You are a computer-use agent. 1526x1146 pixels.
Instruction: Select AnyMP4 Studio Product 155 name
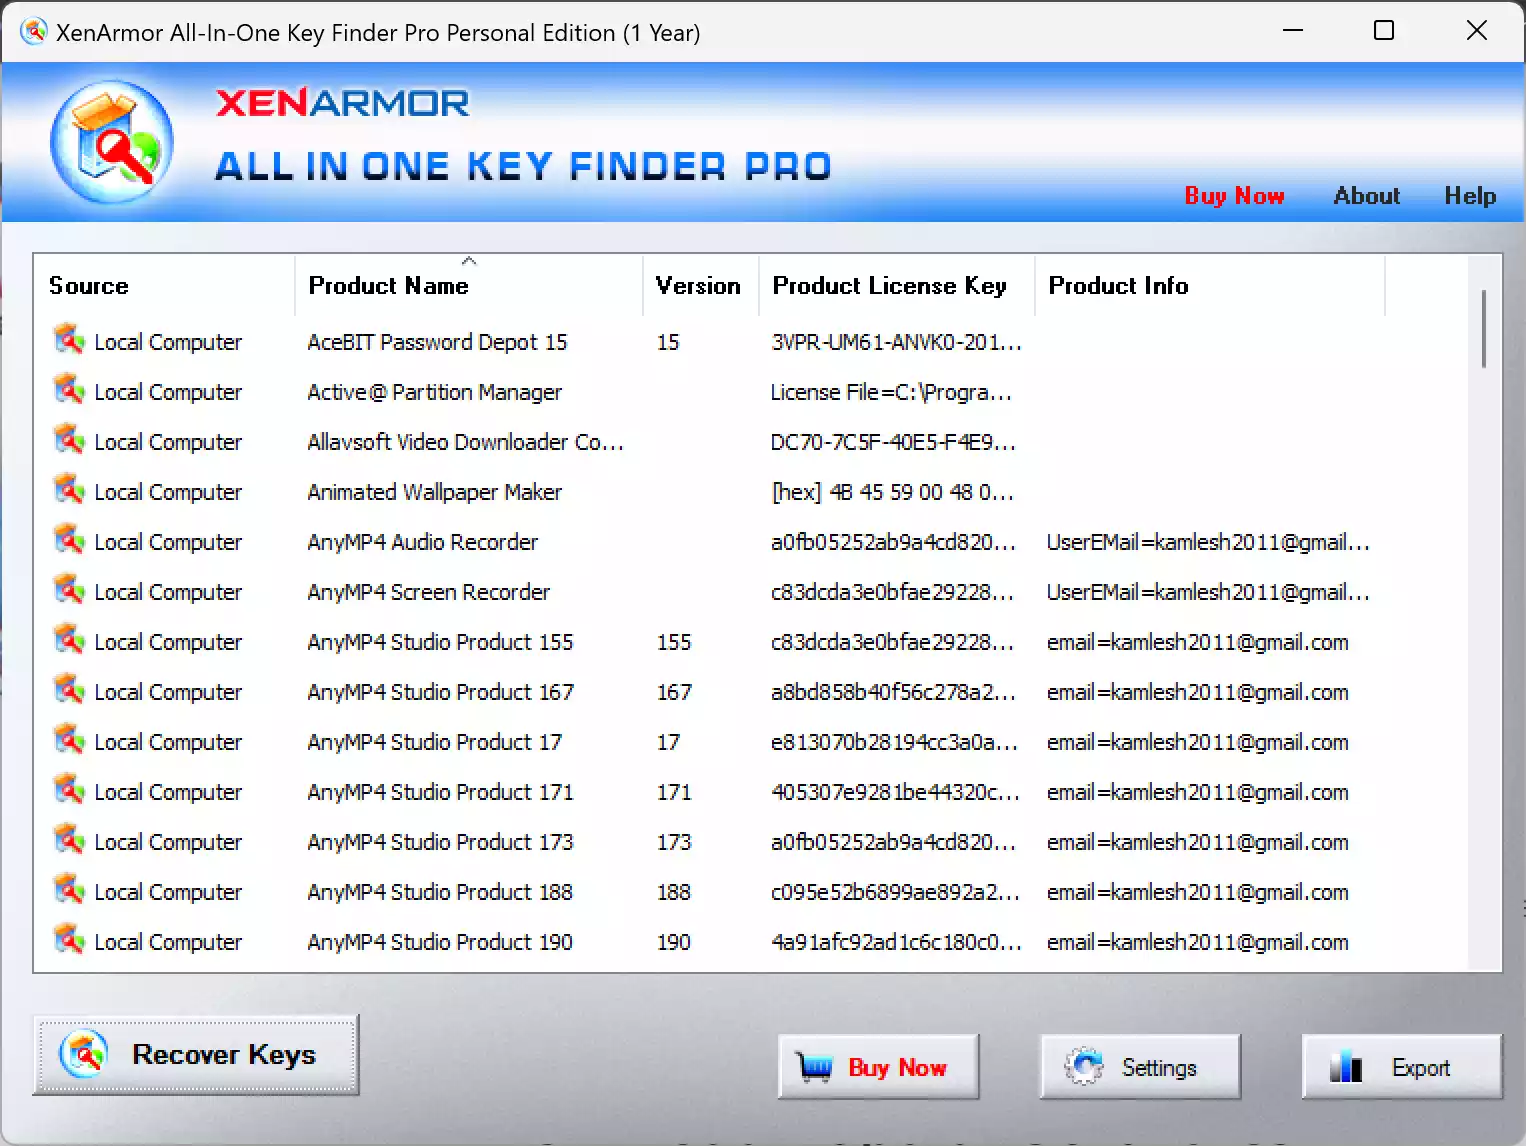pyautogui.click(x=440, y=642)
